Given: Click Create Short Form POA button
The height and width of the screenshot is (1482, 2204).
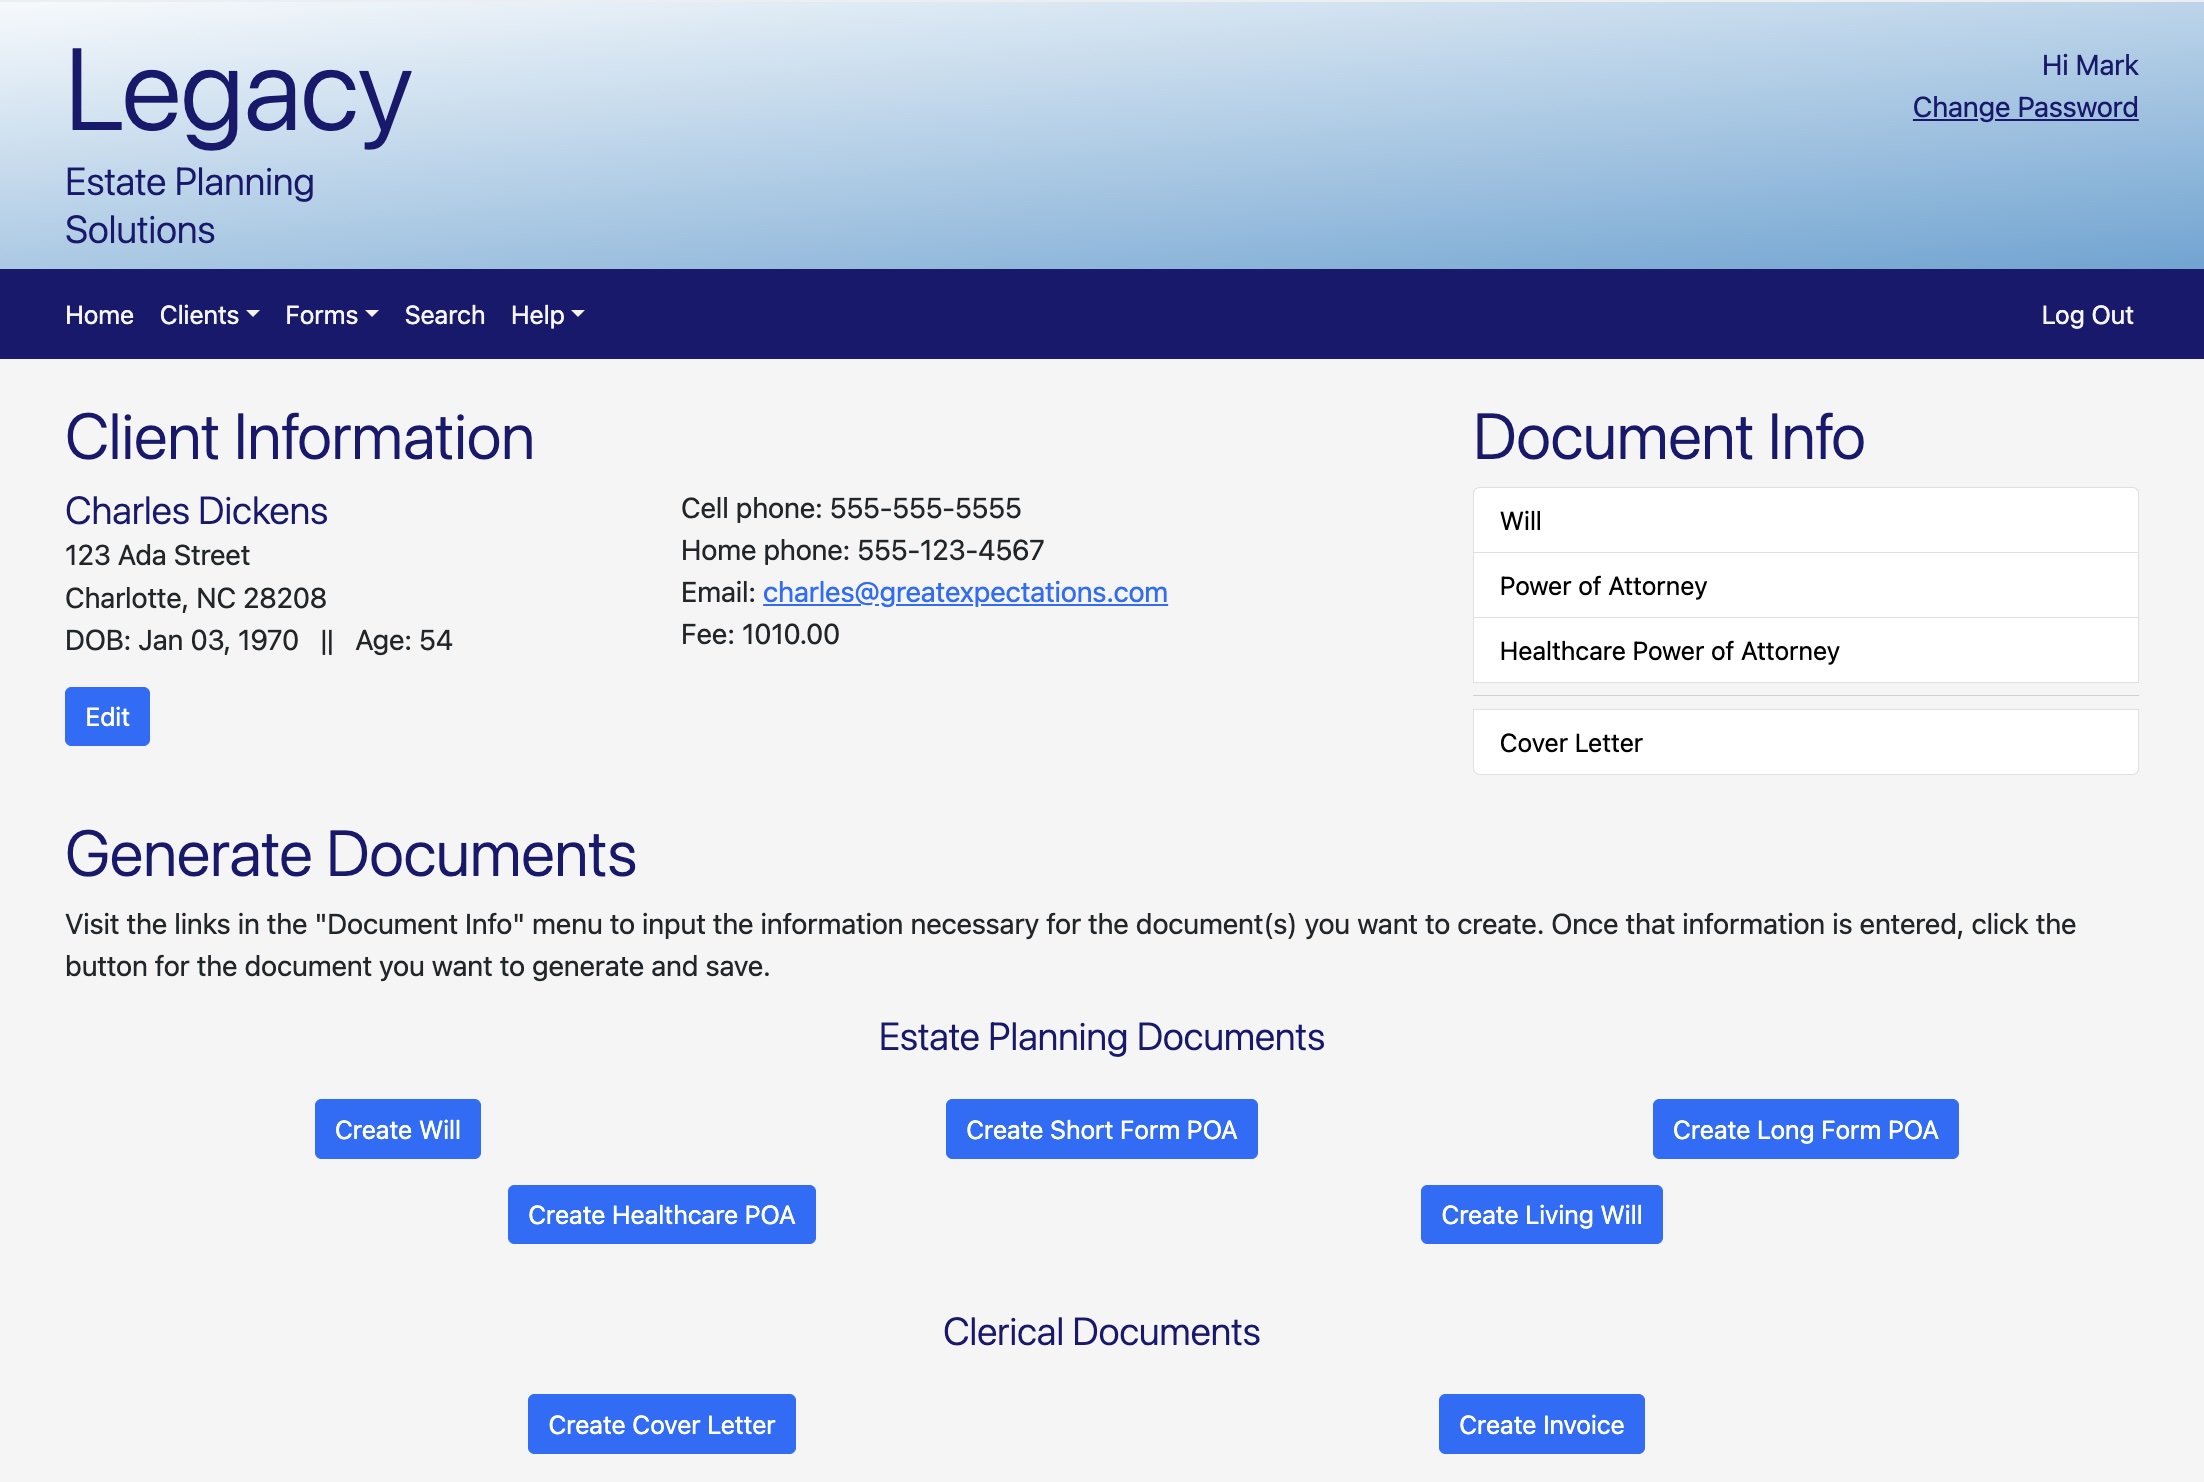Looking at the screenshot, I should pyautogui.click(x=1101, y=1129).
